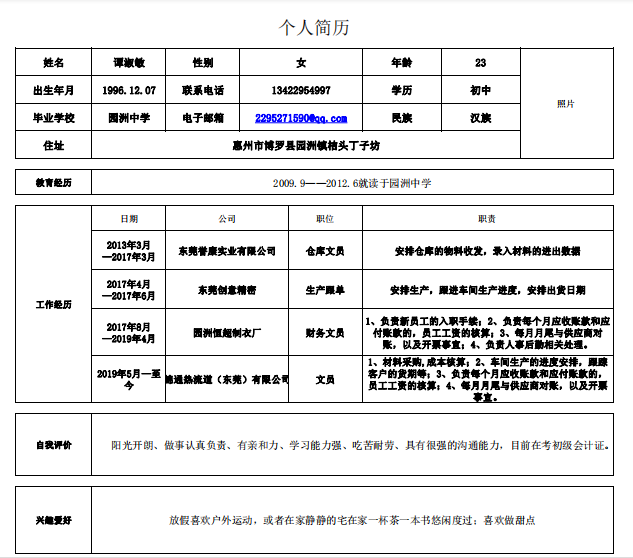Select the birth date 1996.12.07 cell
Image resolution: width=633 pixels, height=558 pixels.
[x=129, y=90]
